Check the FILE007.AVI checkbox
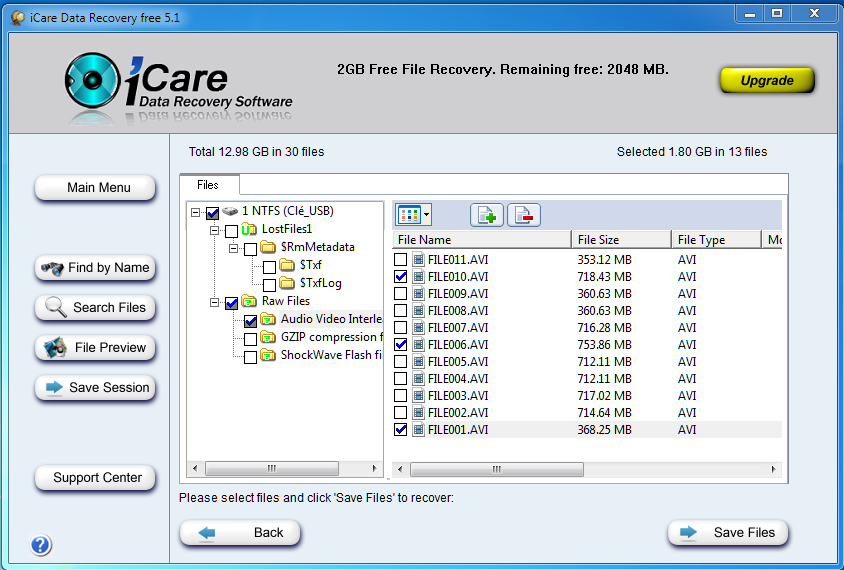Viewport: 844px width, 570px height. [x=400, y=327]
